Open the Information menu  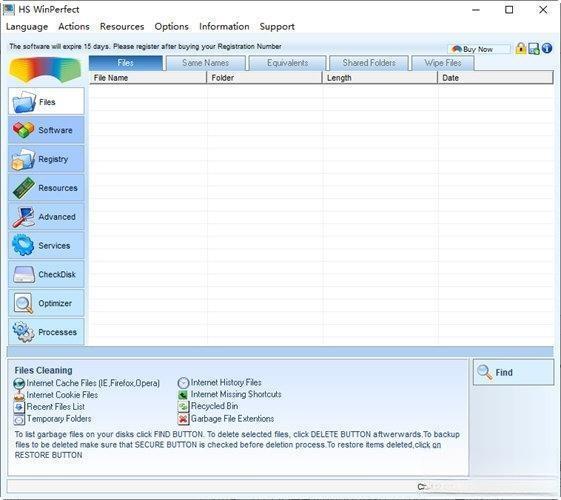click(x=224, y=26)
